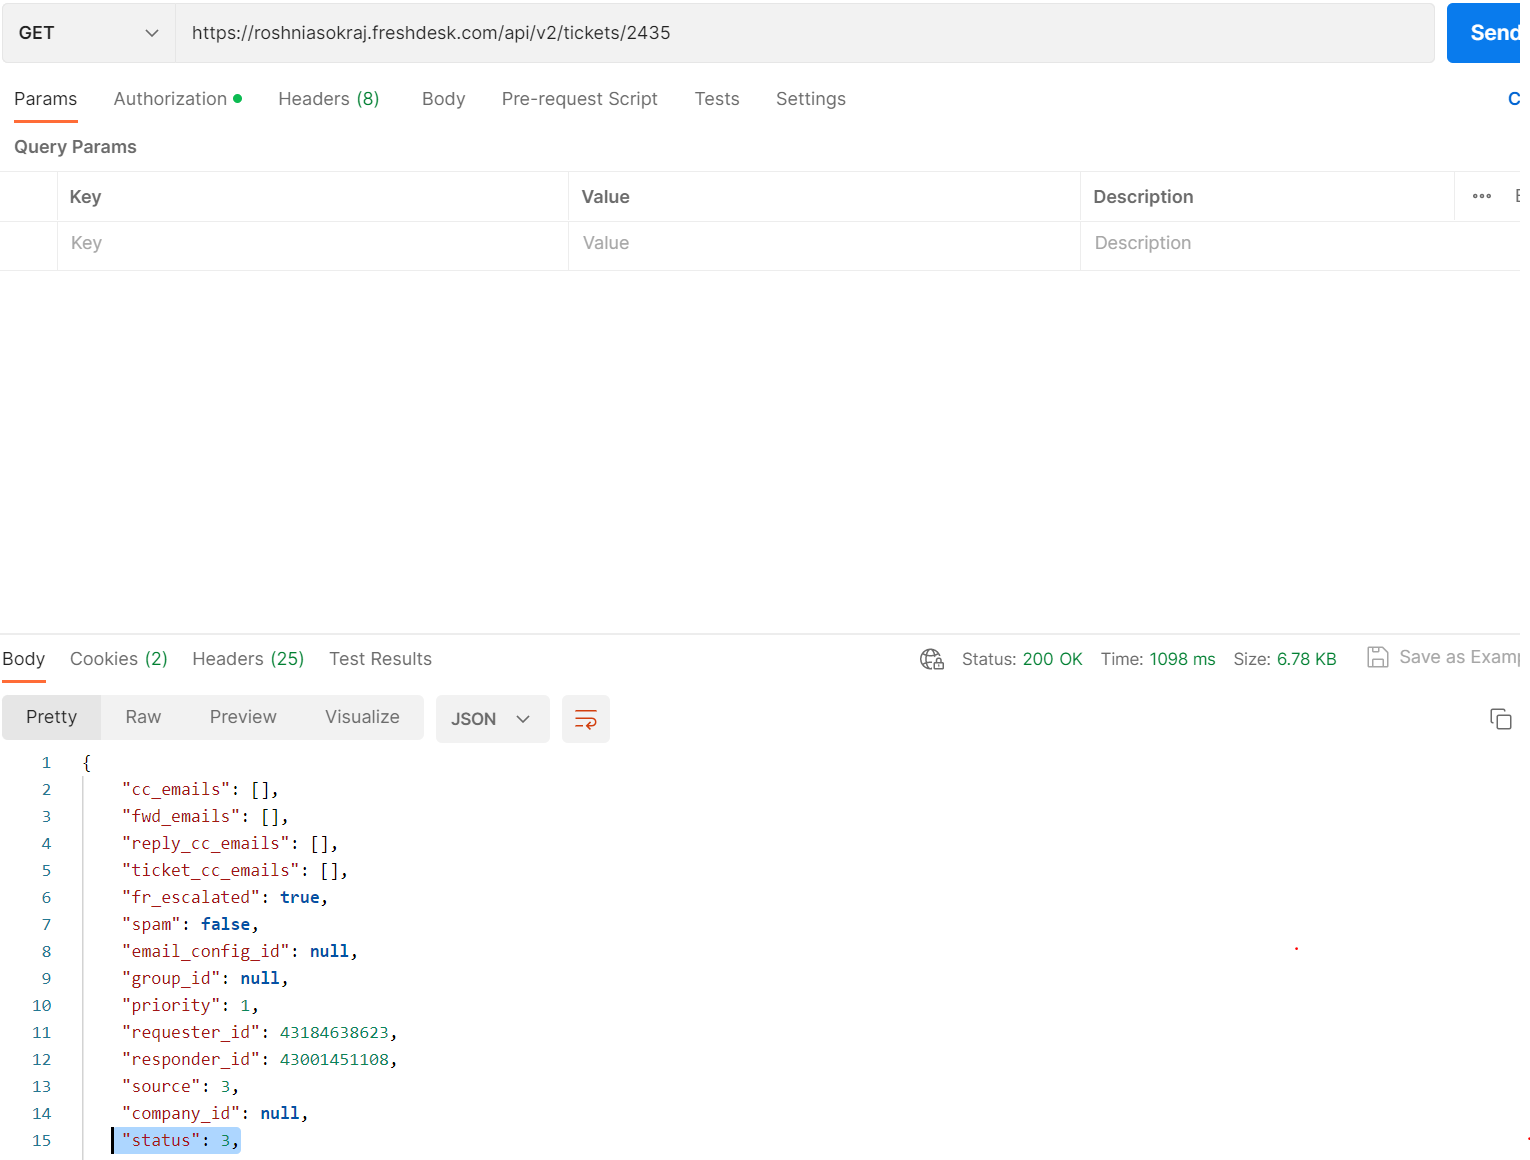
Task: Toggle line wrap icon
Action: tap(586, 719)
